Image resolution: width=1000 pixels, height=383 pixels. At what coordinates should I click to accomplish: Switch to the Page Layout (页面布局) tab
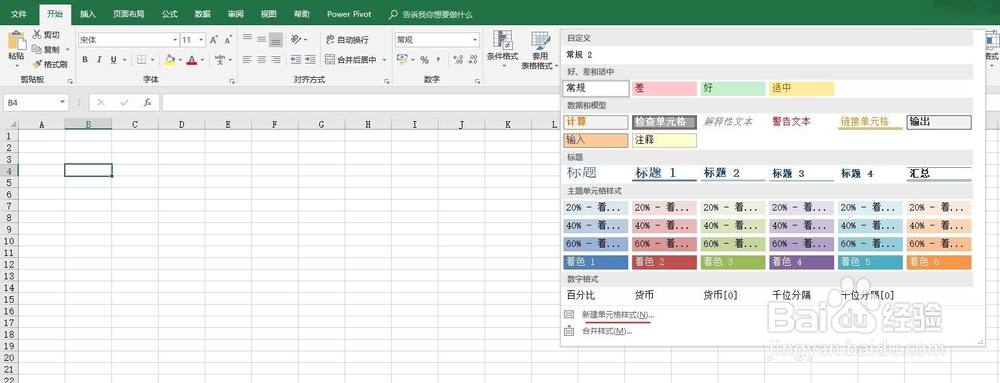pos(128,14)
